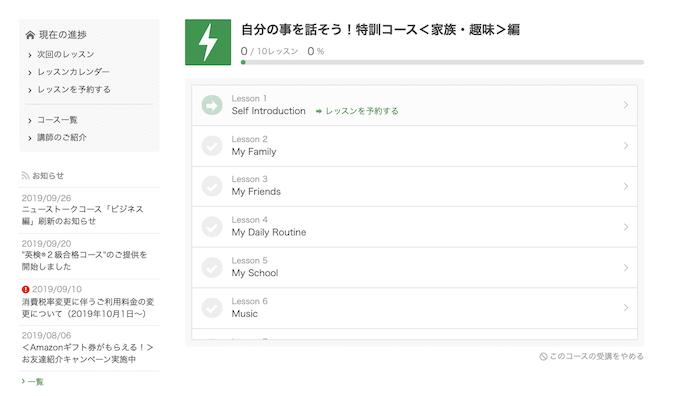Open Lesson 5 My School via right chevron
Viewport: 700px width, 396px height.
(626, 267)
